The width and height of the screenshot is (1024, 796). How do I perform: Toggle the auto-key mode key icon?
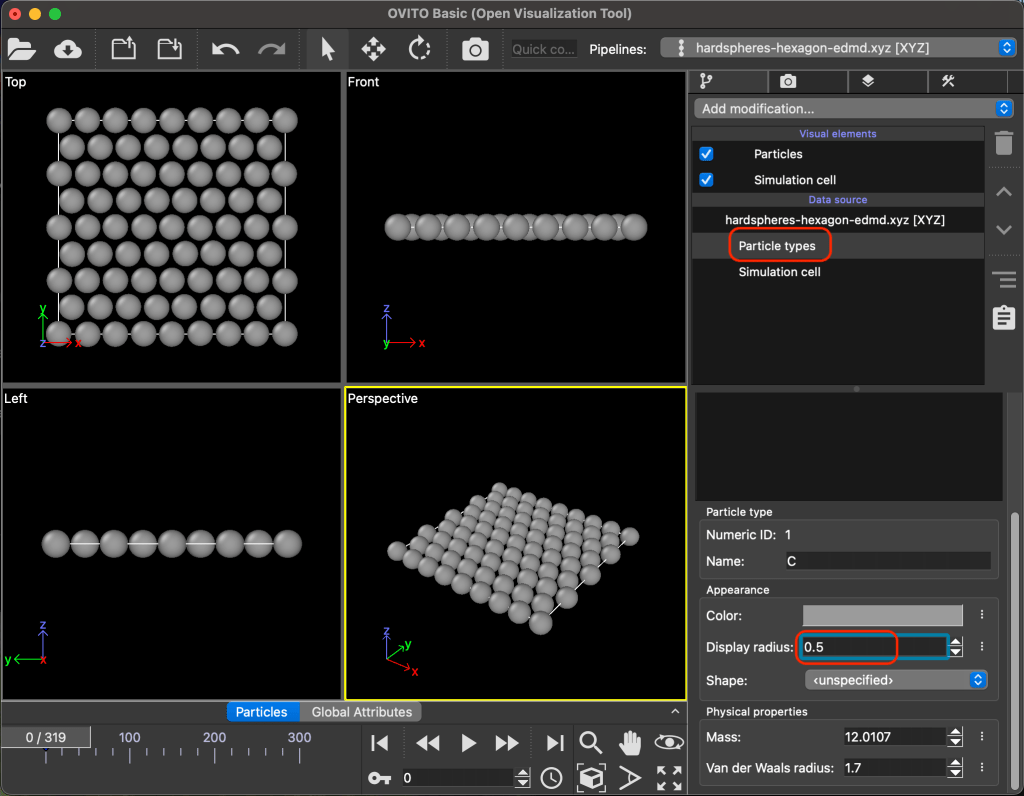tap(380, 778)
